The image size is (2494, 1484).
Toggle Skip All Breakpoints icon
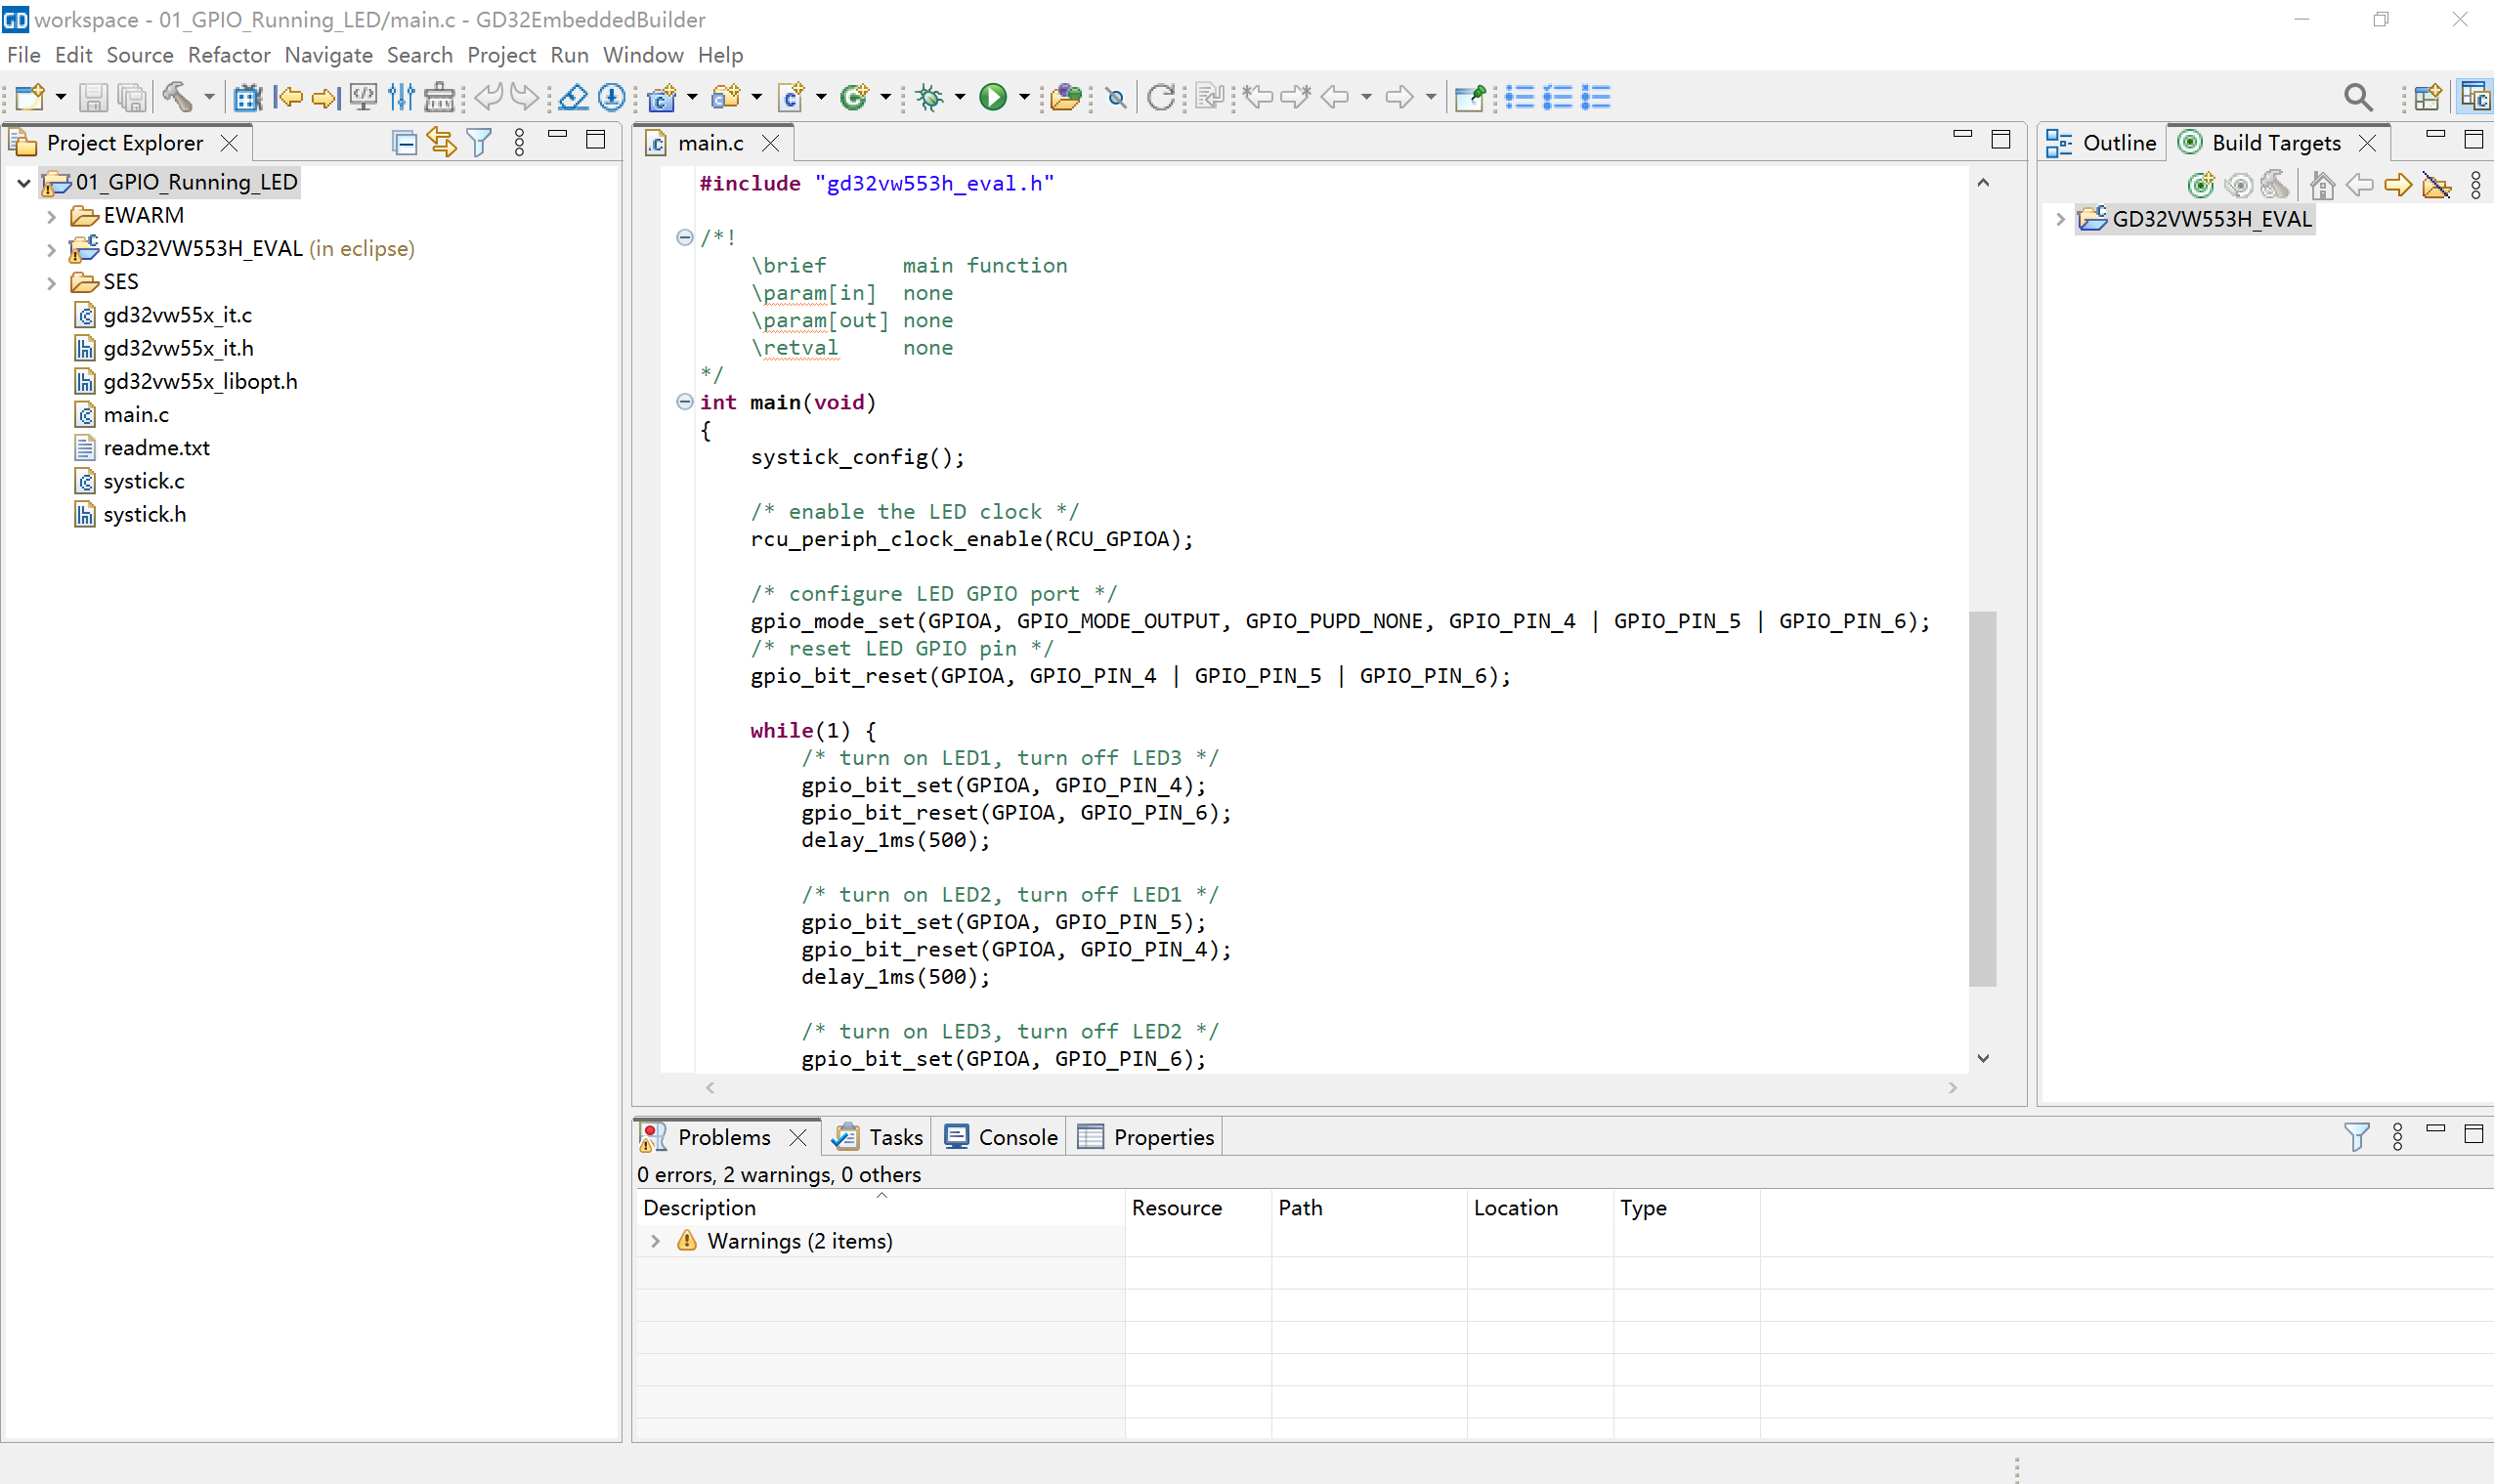coord(1117,97)
